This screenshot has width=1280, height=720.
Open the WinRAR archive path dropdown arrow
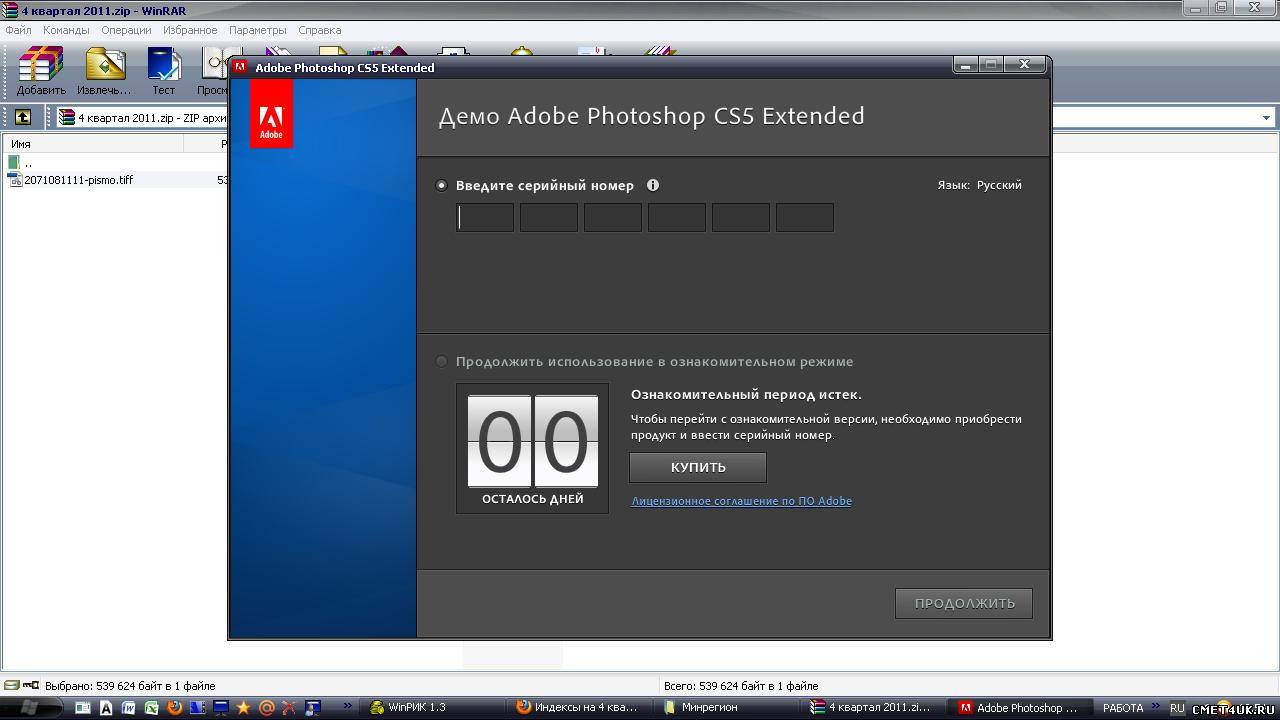pyautogui.click(x=1266, y=118)
